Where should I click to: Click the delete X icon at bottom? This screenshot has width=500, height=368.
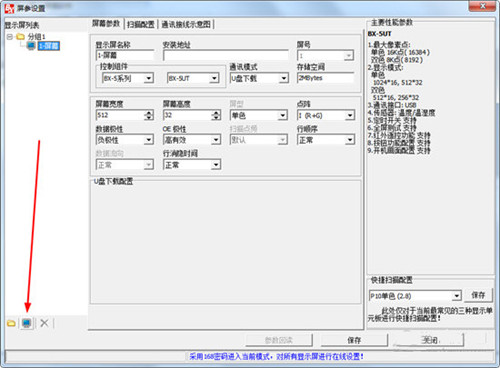click(44, 323)
